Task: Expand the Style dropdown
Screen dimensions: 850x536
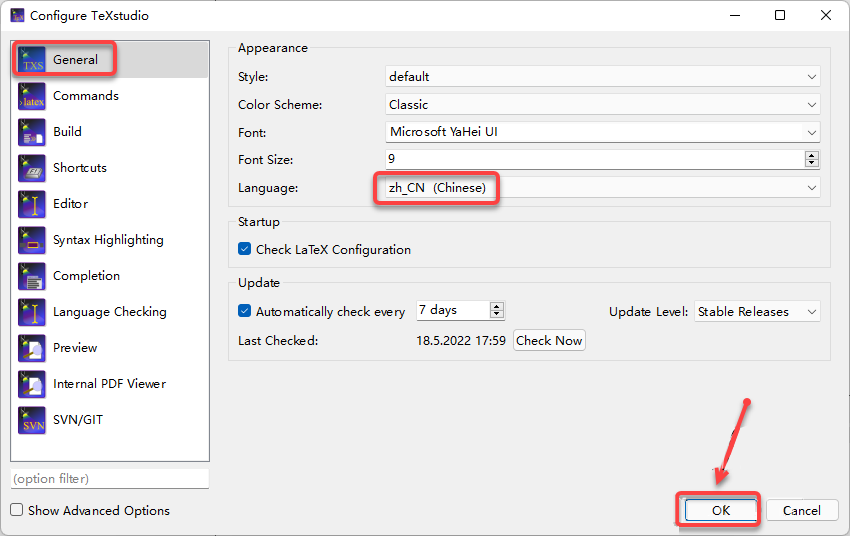Action: click(603, 76)
